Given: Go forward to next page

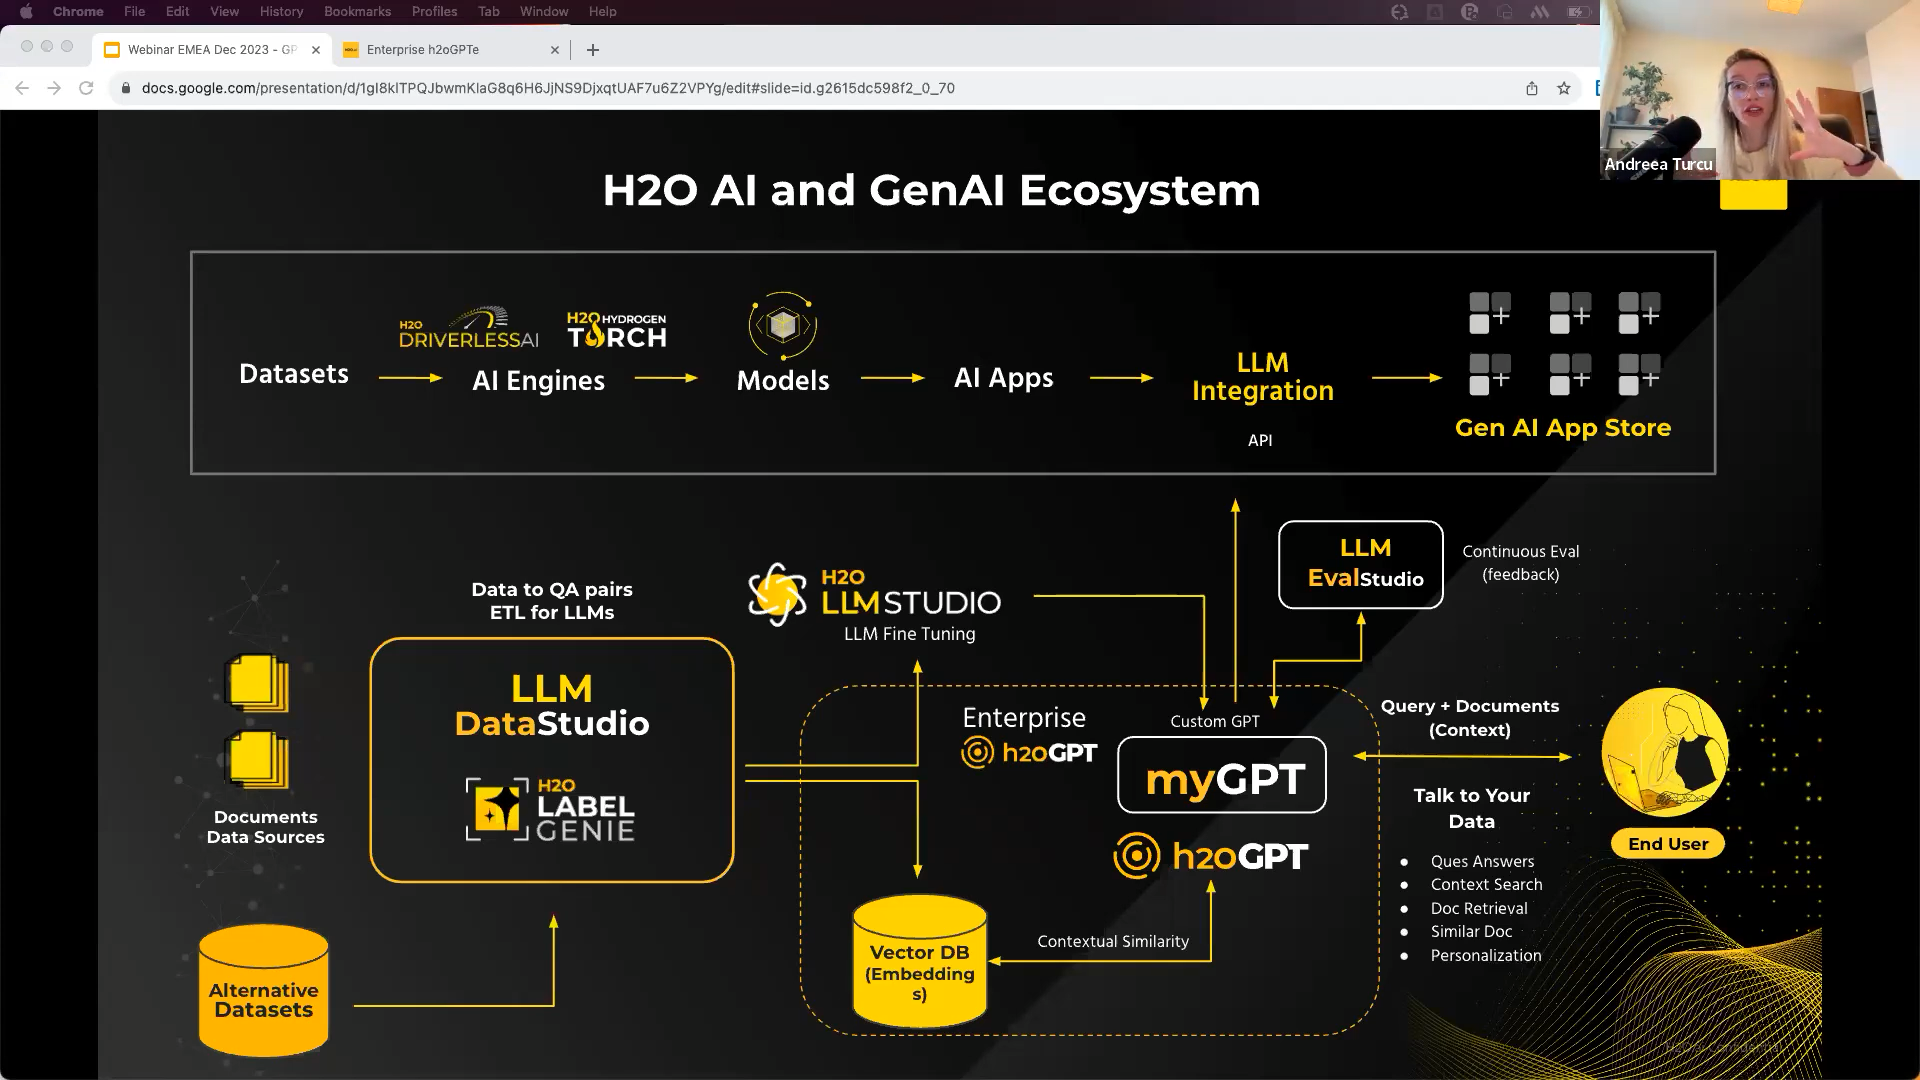Looking at the screenshot, I should 54,88.
